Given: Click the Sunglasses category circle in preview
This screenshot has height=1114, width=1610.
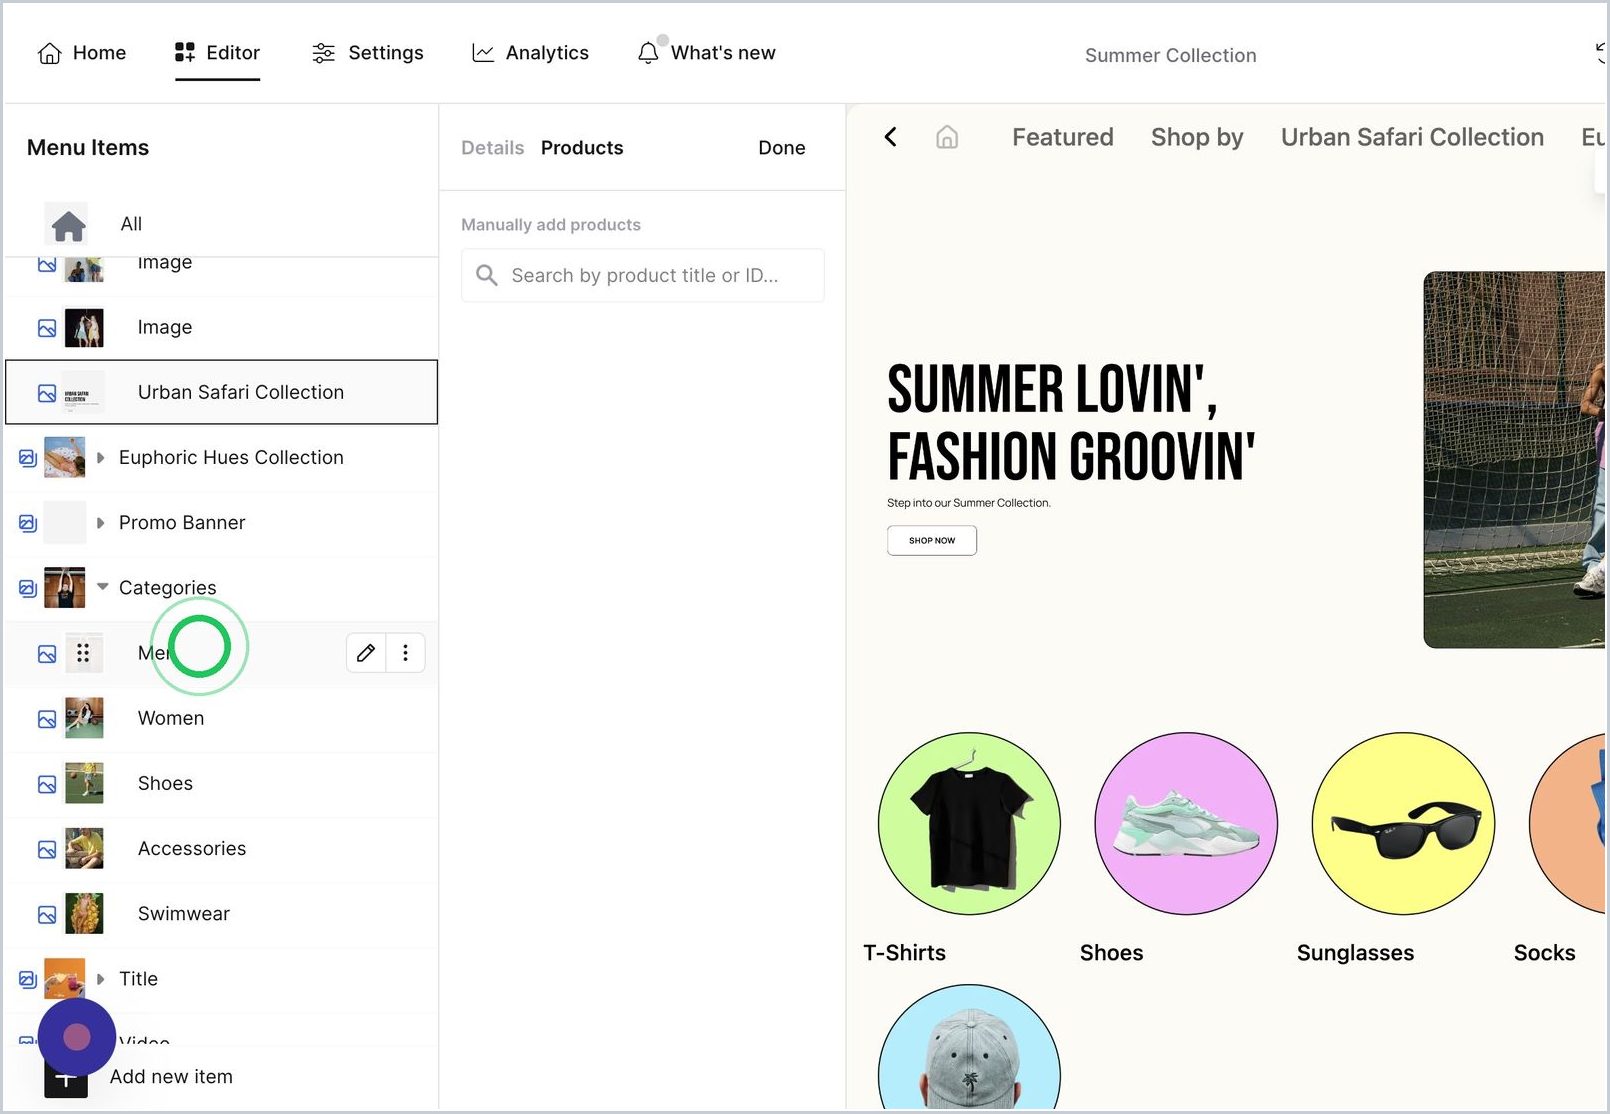Looking at the screenshot, I should tap(1403, 823).
